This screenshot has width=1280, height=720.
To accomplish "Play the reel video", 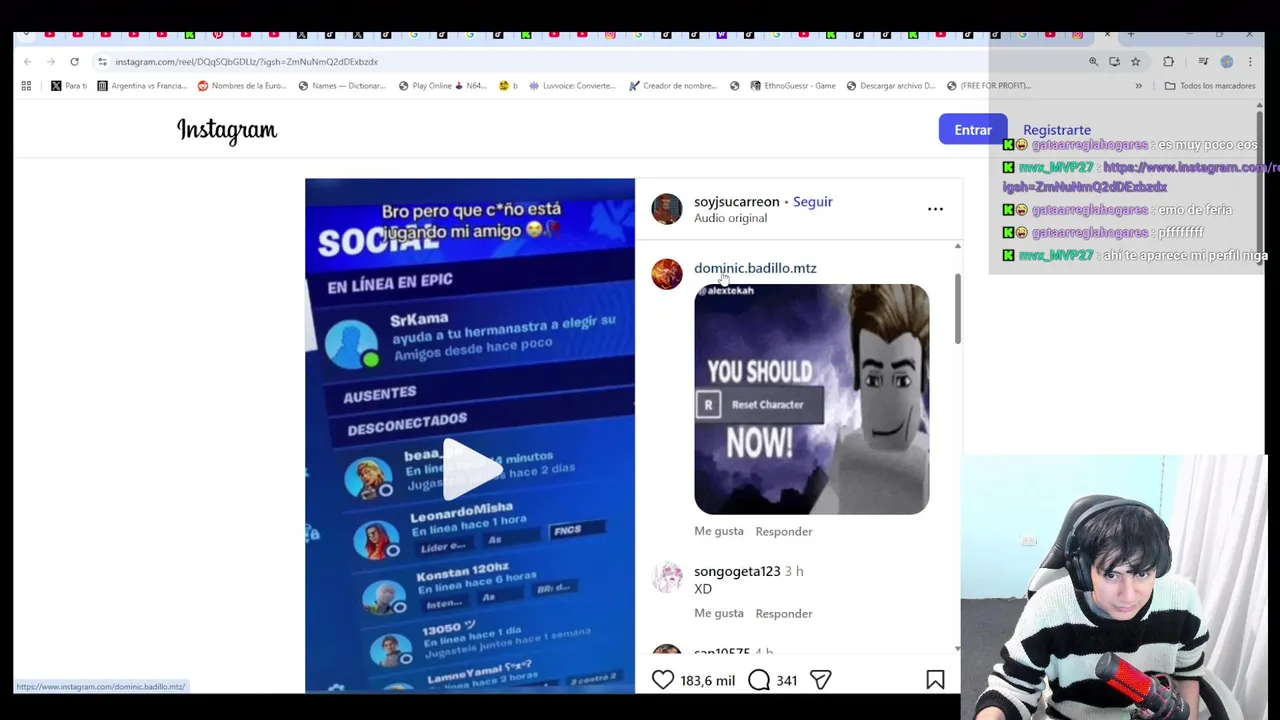I will tap(473, 467).
